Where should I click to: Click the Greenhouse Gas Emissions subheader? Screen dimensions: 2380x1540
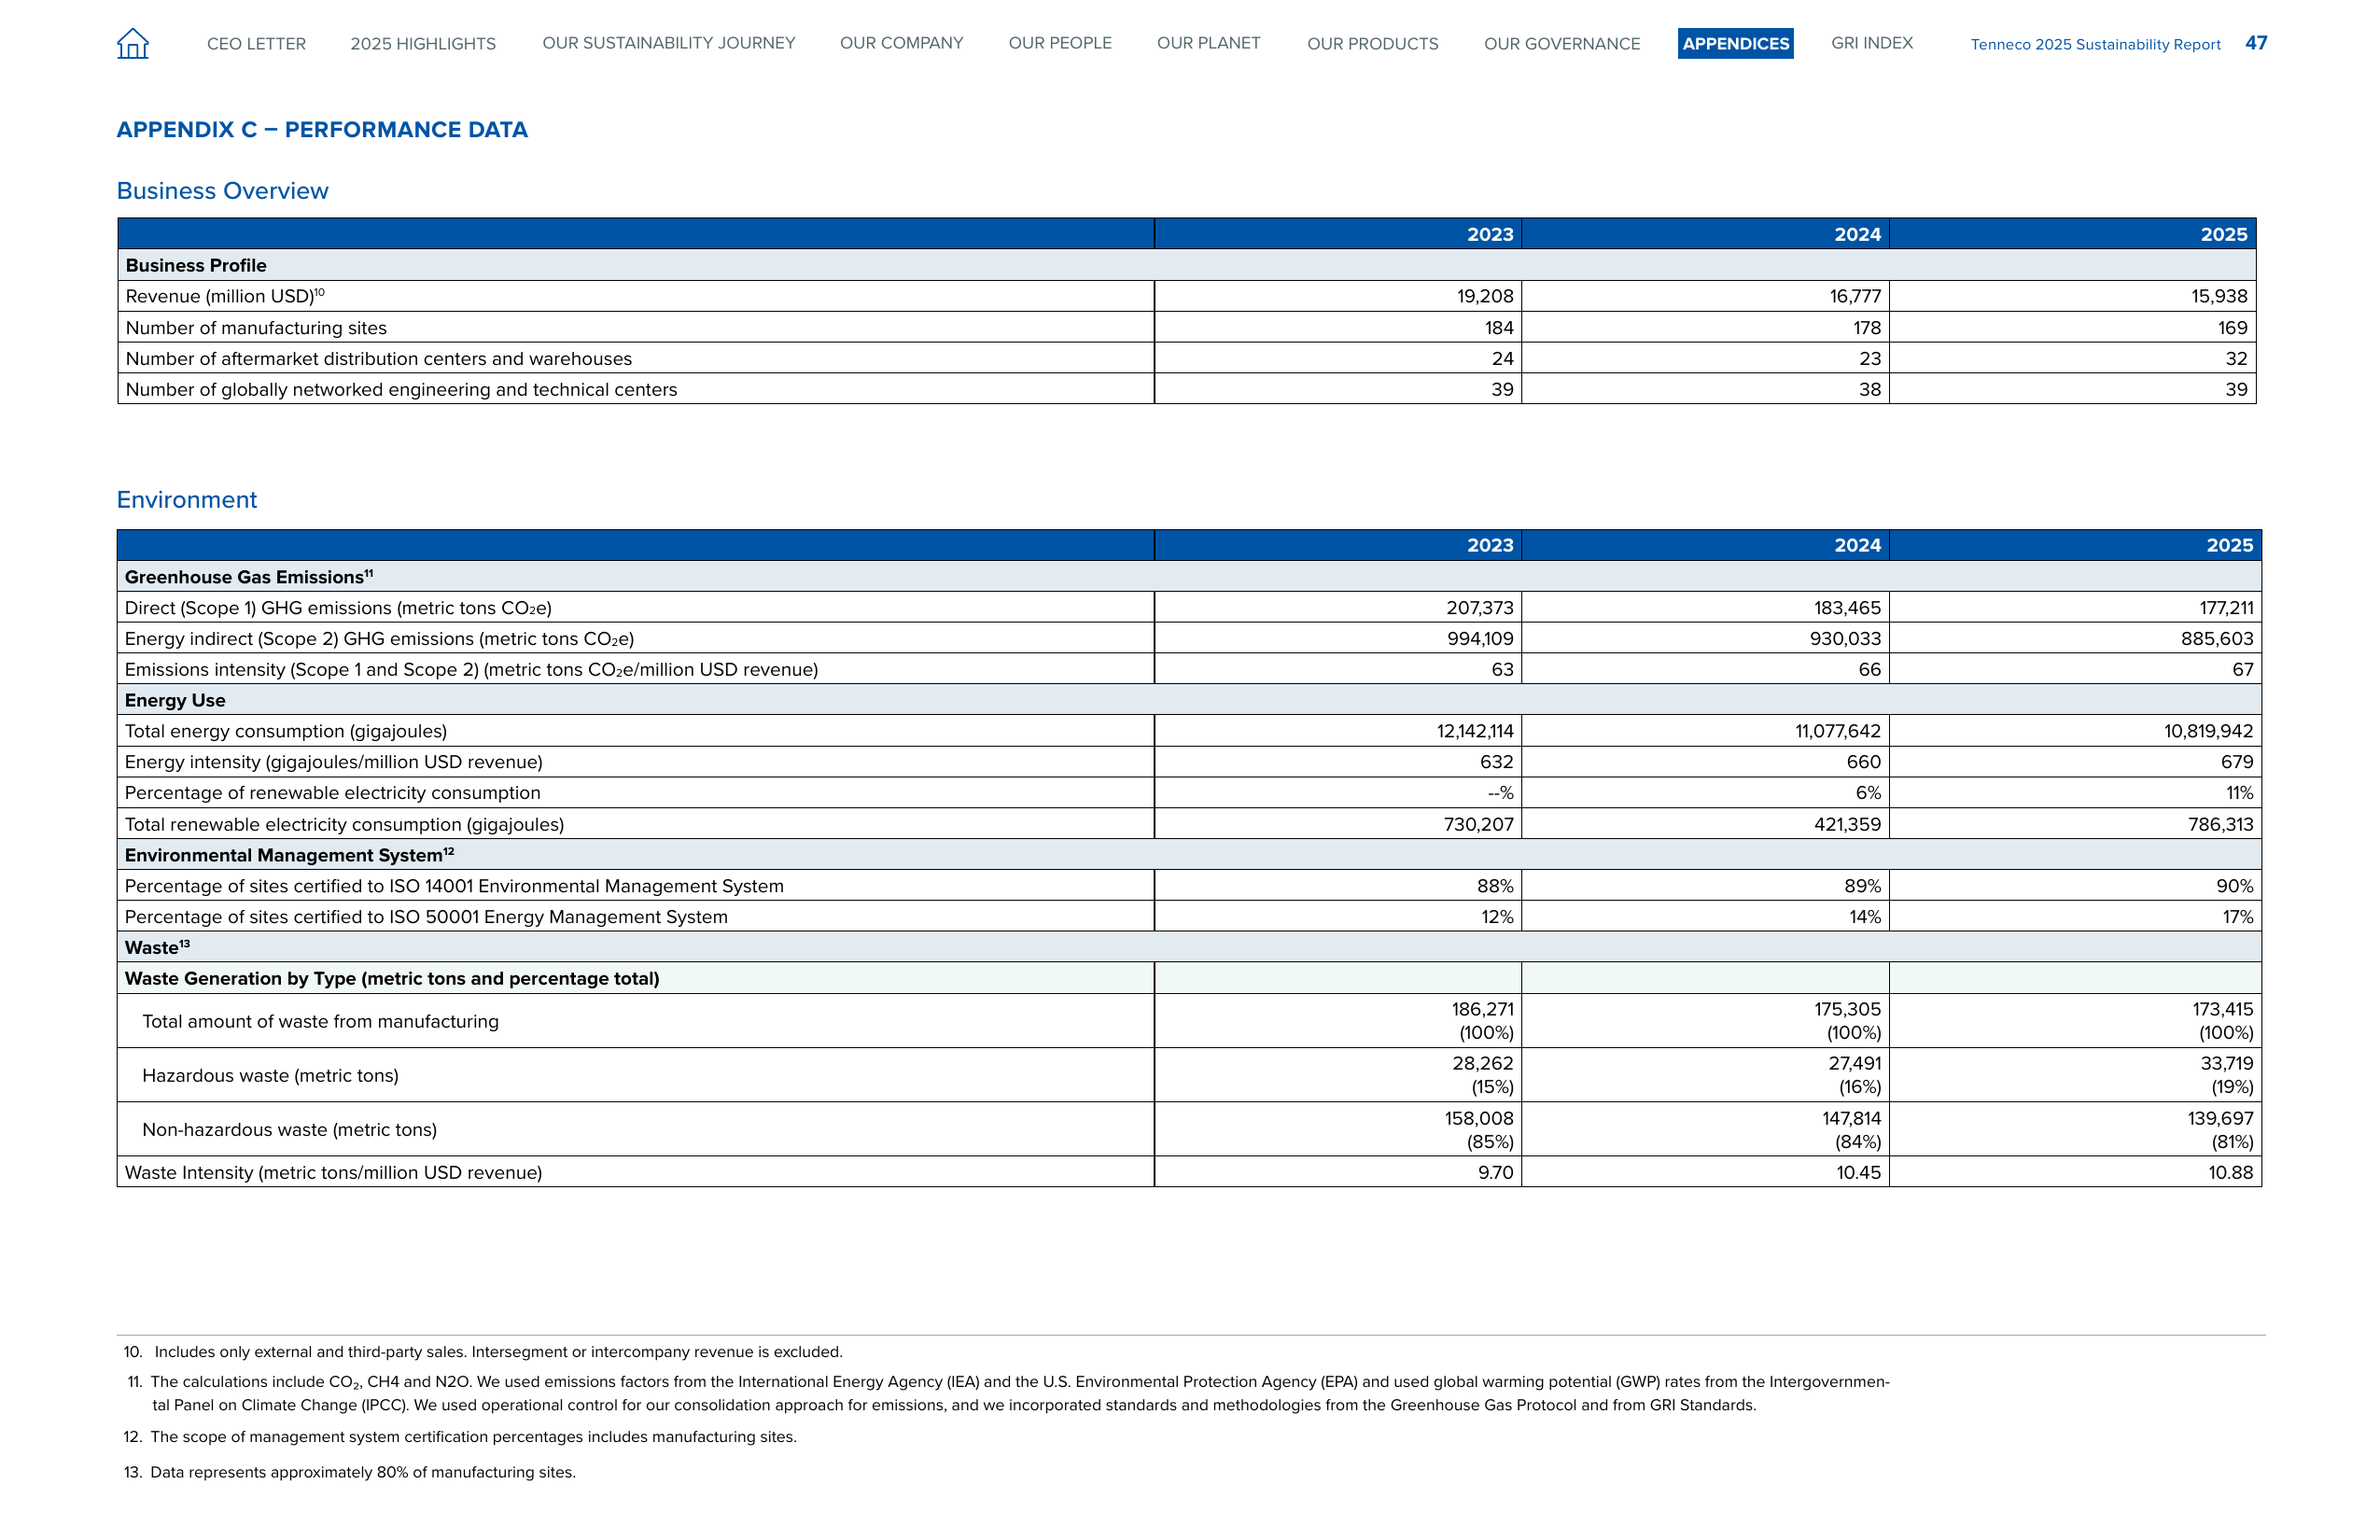pos(249,577)
